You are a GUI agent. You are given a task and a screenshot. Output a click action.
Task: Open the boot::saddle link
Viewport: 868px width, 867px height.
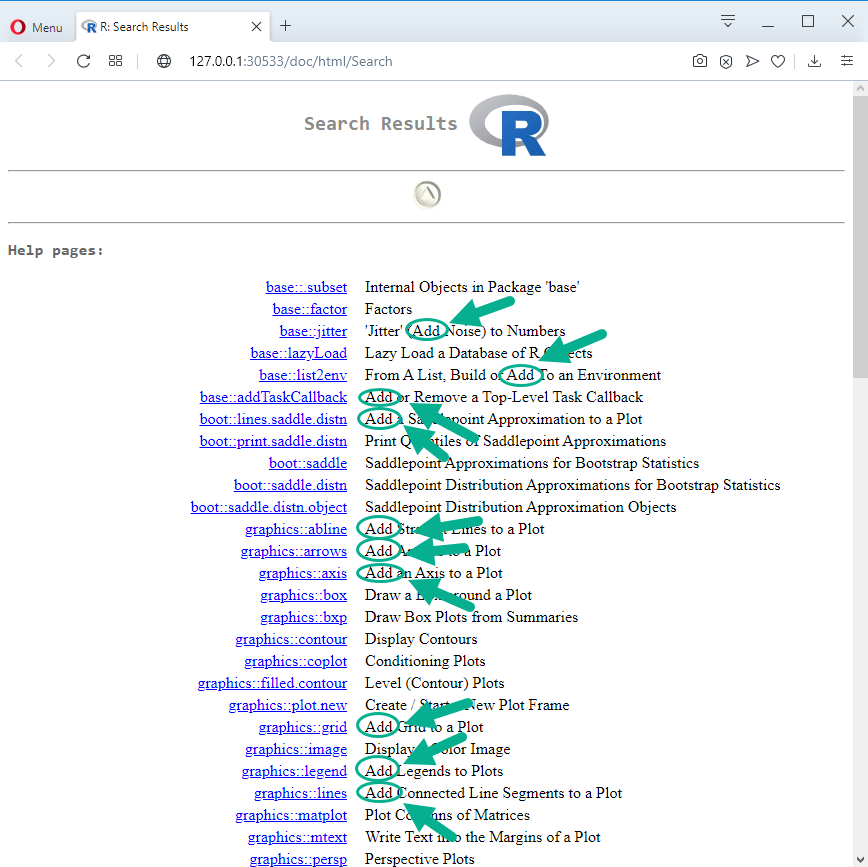[308, 463]
